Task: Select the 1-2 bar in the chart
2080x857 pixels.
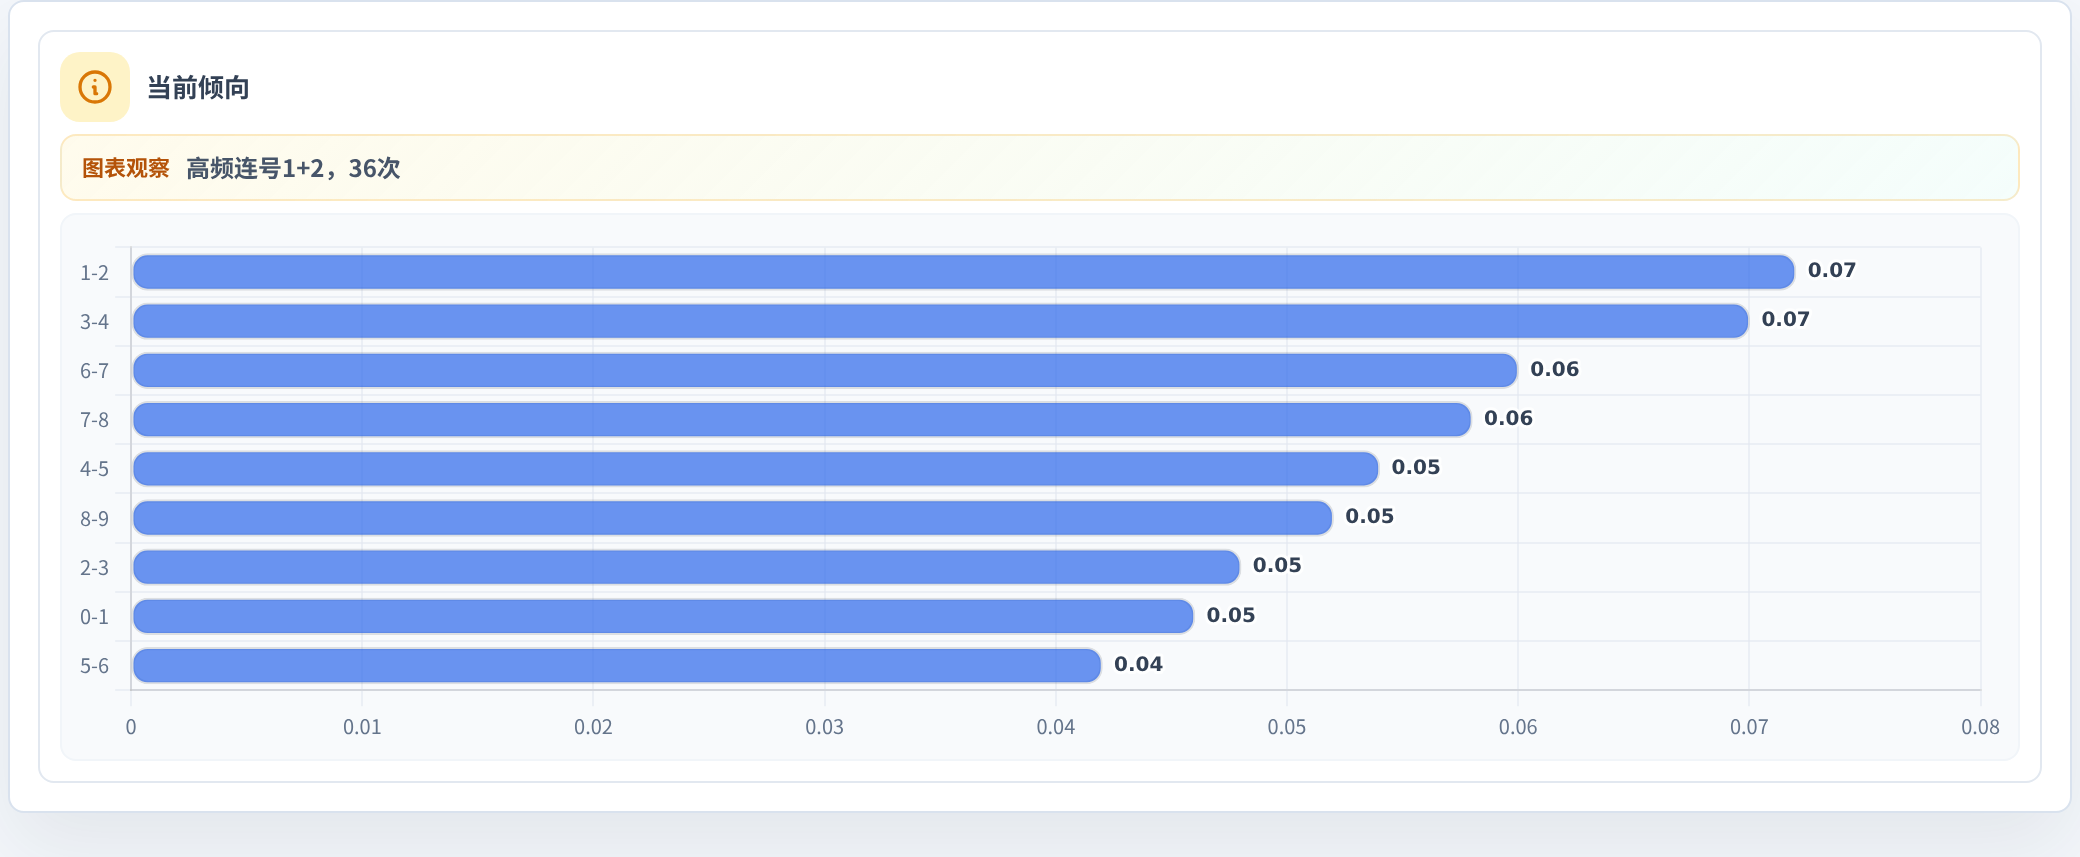Action: click(963, 272)
